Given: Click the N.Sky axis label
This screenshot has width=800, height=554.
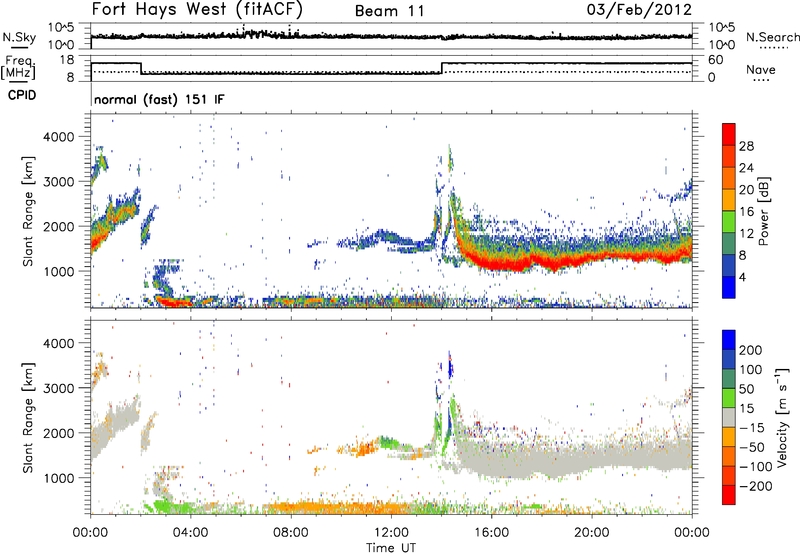Looking at the screenshot, I should 19,37.
